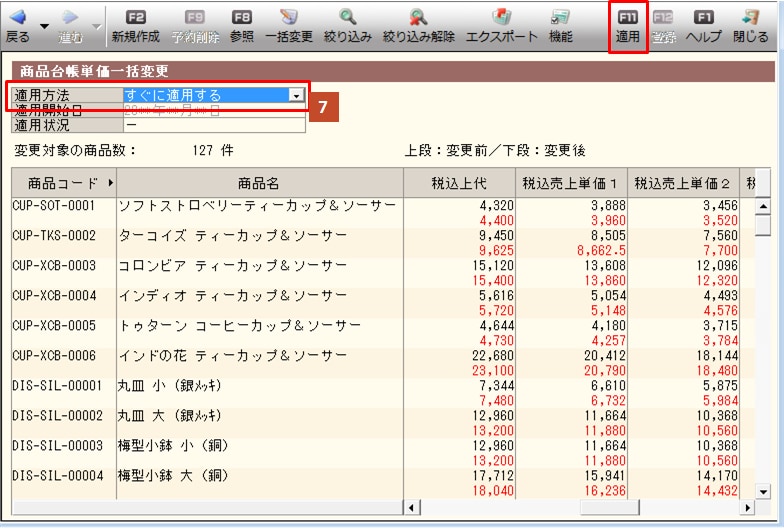Click the horizontal scrollbar left arrow
784x529 pixels.
[x=412, y=508]
